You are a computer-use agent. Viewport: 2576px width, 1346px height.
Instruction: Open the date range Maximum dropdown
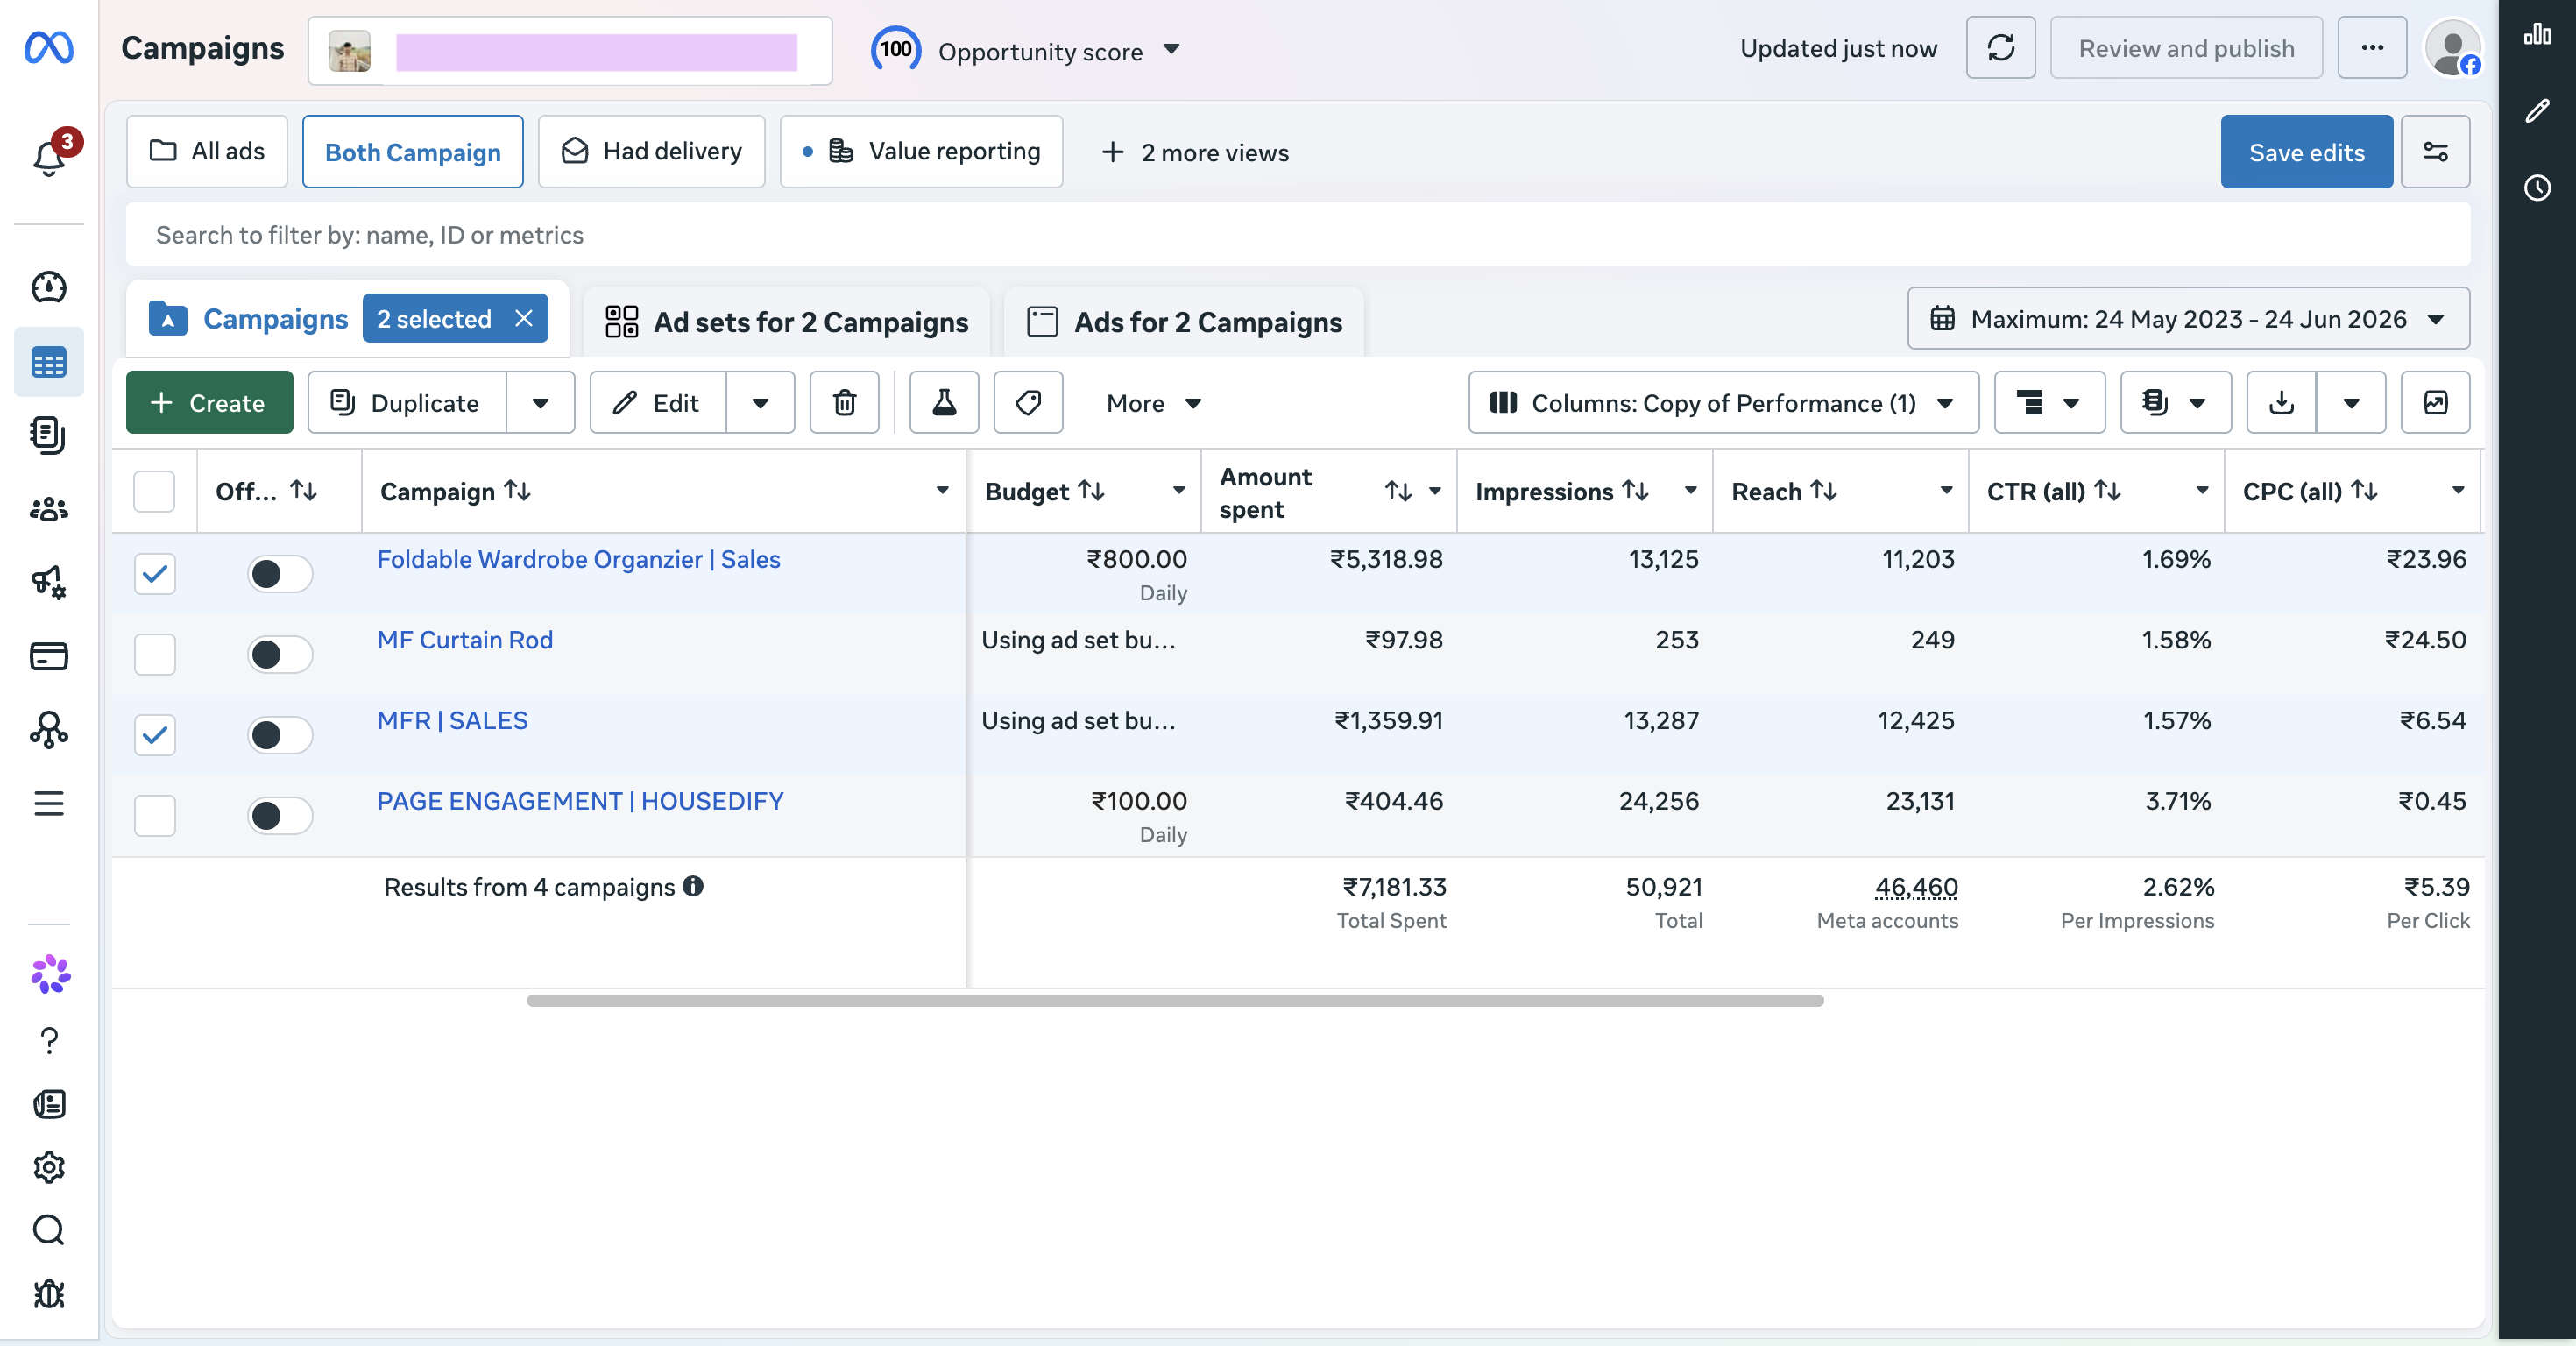pos(2188,318)
